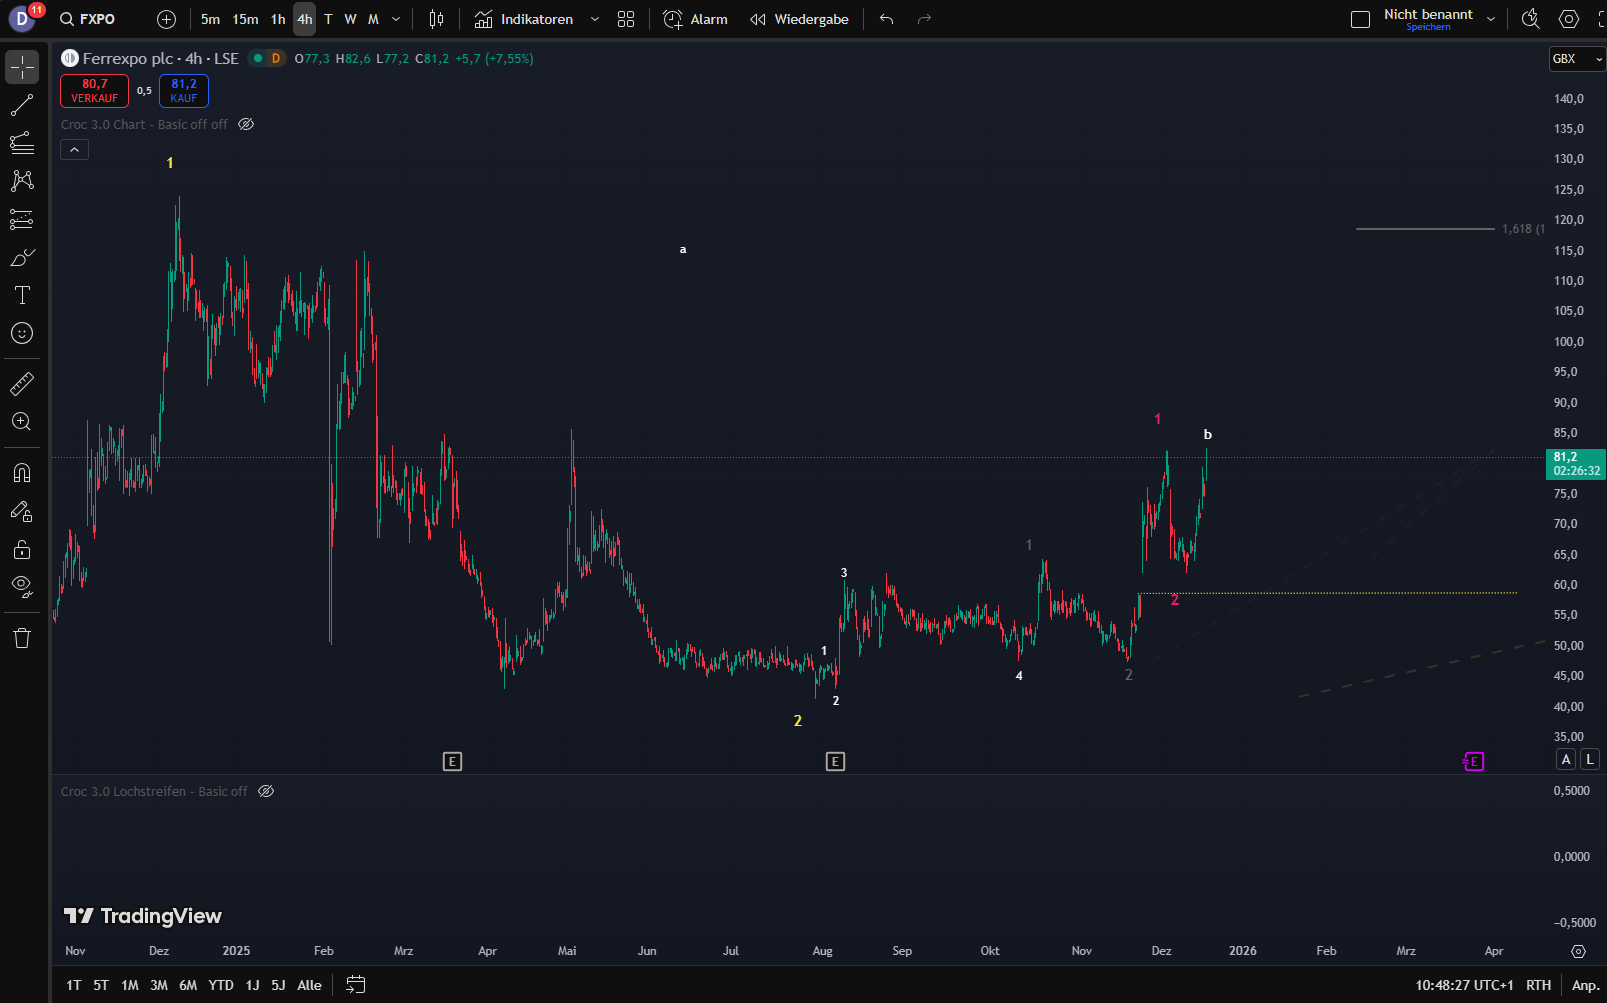Image resolution: width=1607 pixels, height=1003 pixels.
Task: Select the YTD date range
Action: 221,985
